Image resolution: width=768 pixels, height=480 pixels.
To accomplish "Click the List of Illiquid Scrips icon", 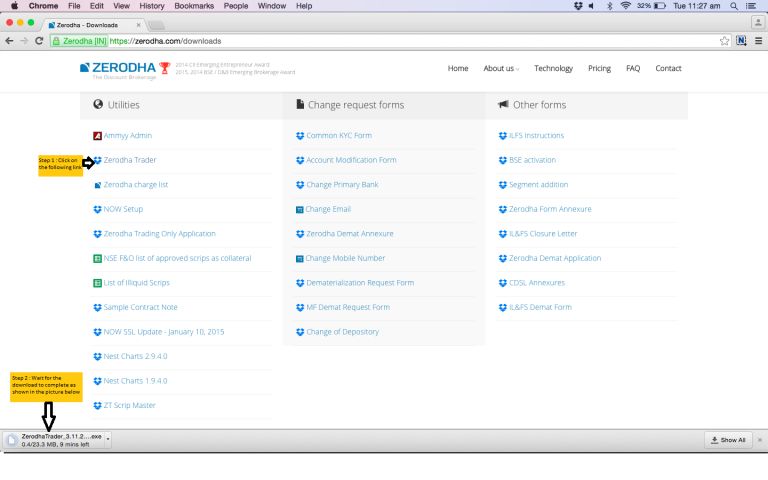I will pyautogui.click(x=97, y=283).
